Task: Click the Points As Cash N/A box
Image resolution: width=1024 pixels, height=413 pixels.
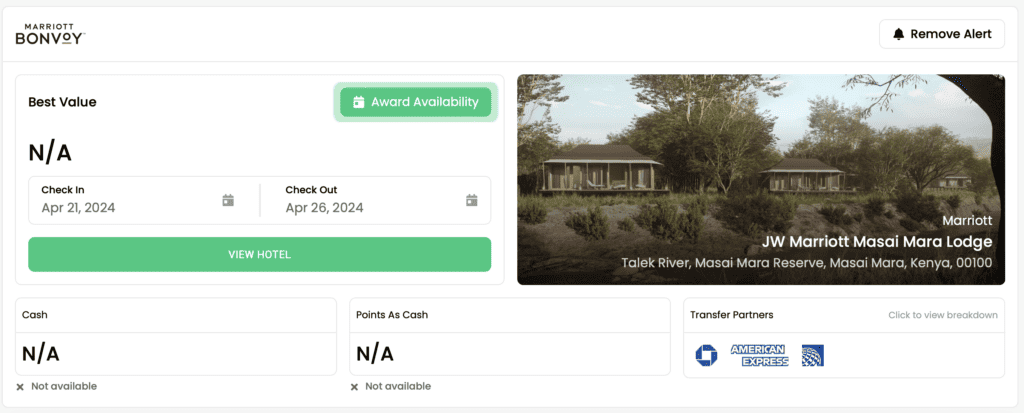Action: 510,353
